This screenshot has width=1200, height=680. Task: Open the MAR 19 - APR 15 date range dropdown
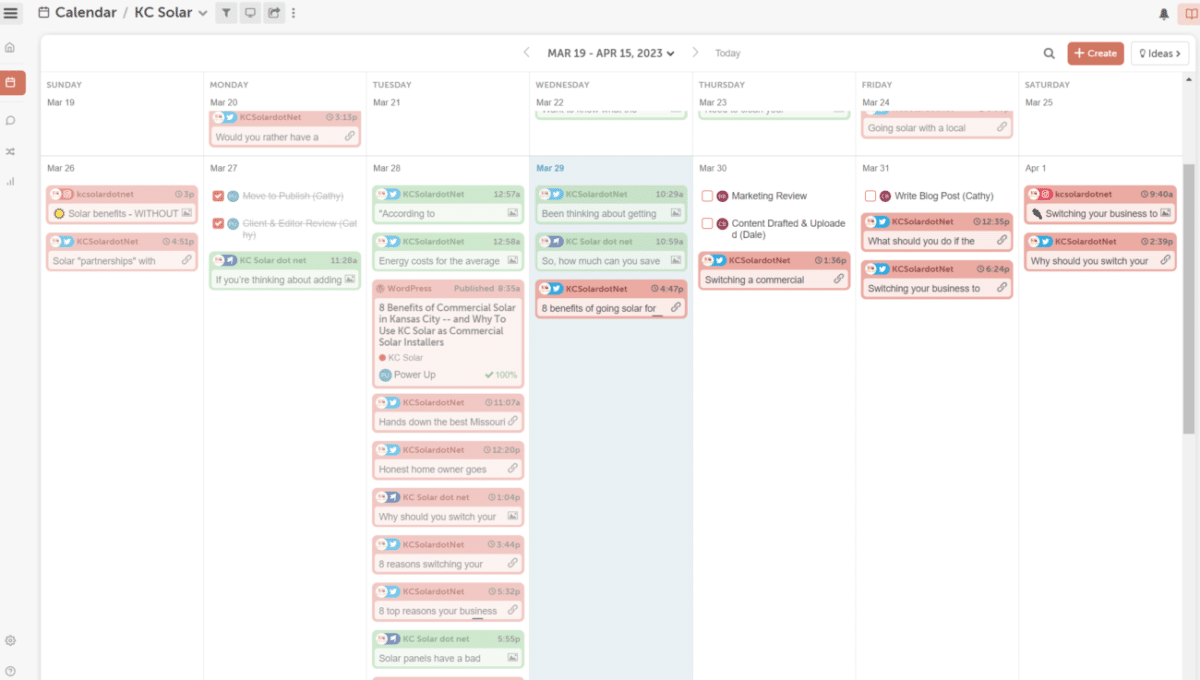610,52
